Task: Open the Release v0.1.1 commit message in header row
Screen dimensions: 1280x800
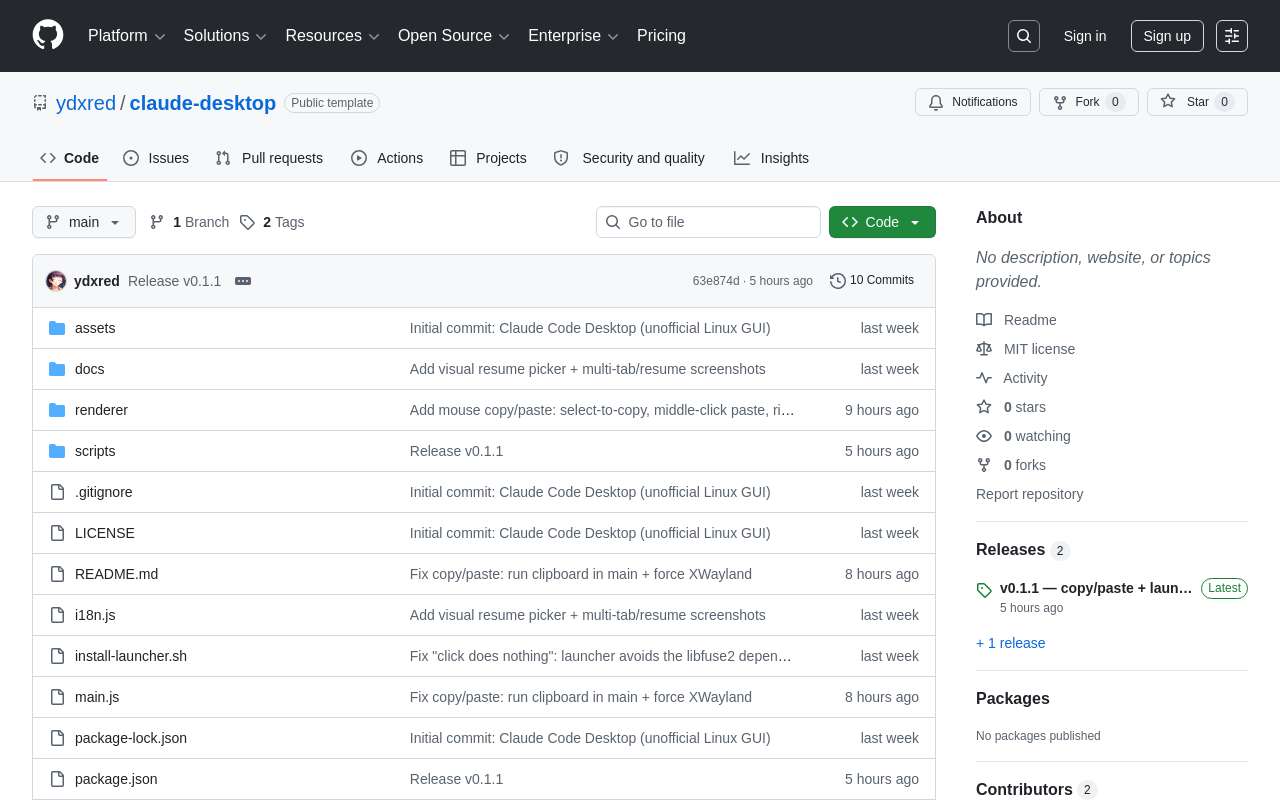Action: (175, 281)
